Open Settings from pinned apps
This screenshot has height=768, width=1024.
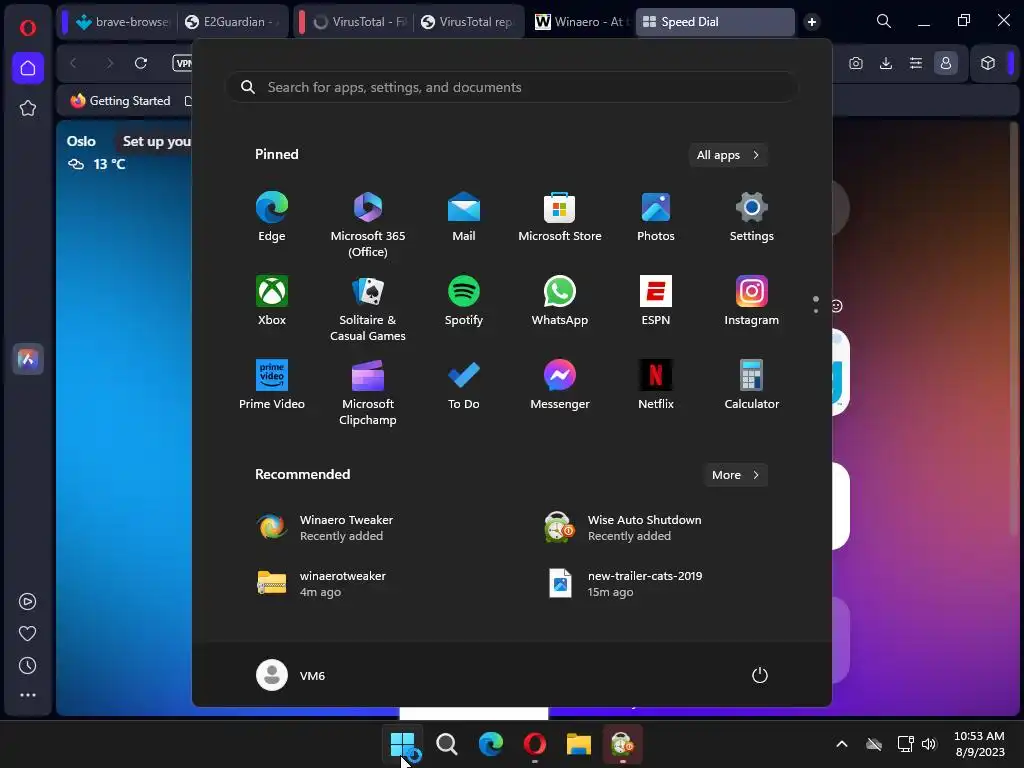point(752,217)
